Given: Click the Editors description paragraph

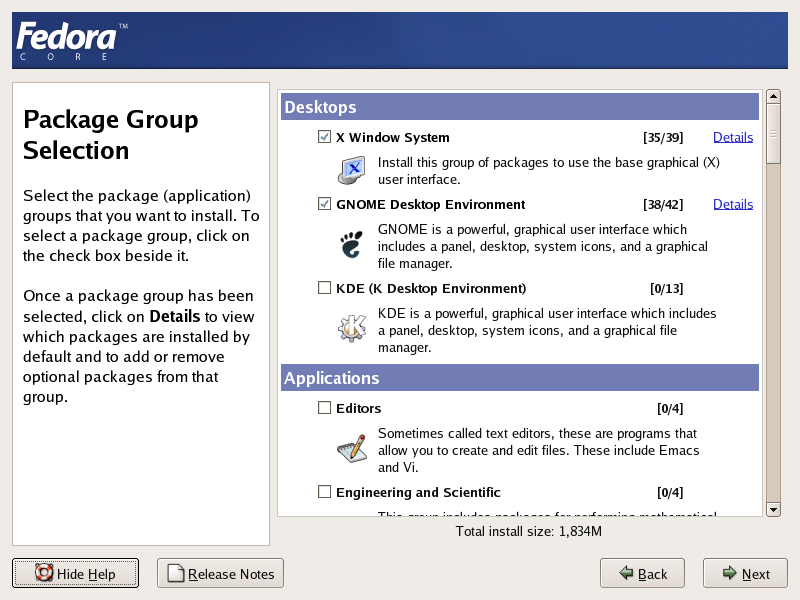Looking at the screenshot, I should (x=538, y=450).
